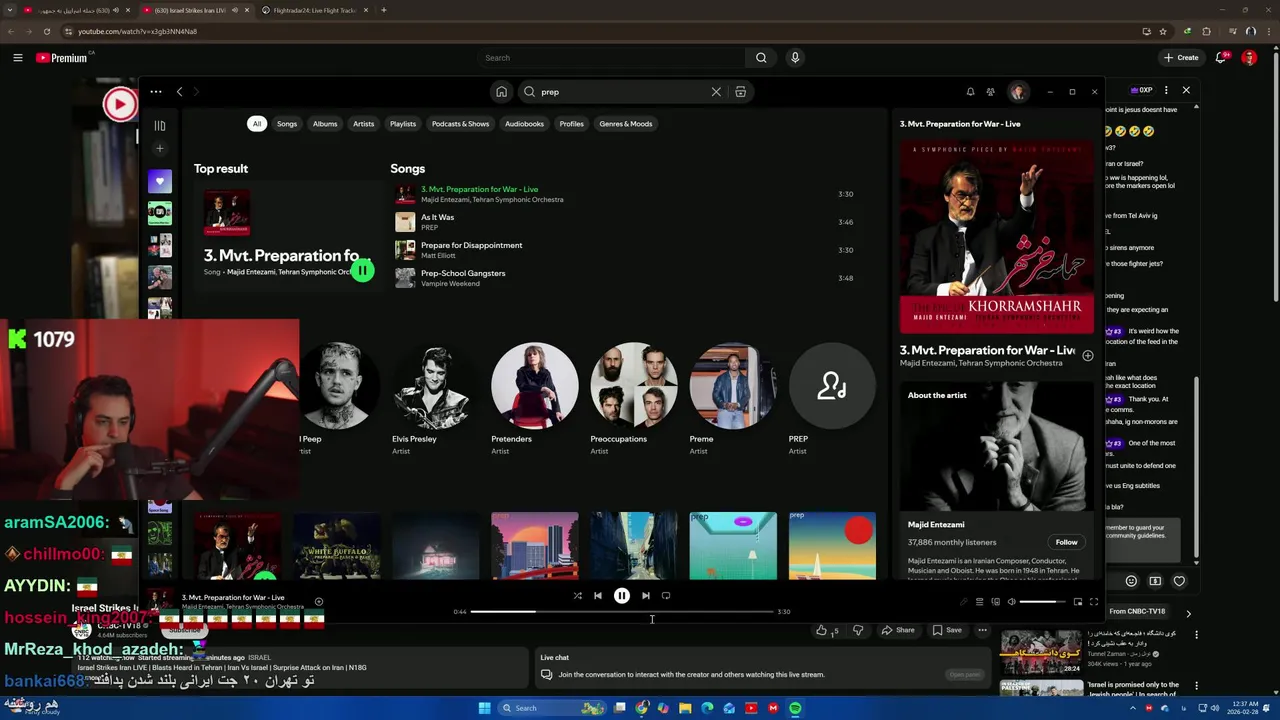Collapse Your Library sidebar icon
The height and width of the screenshot is (720, 1280).
coord(159,126)
